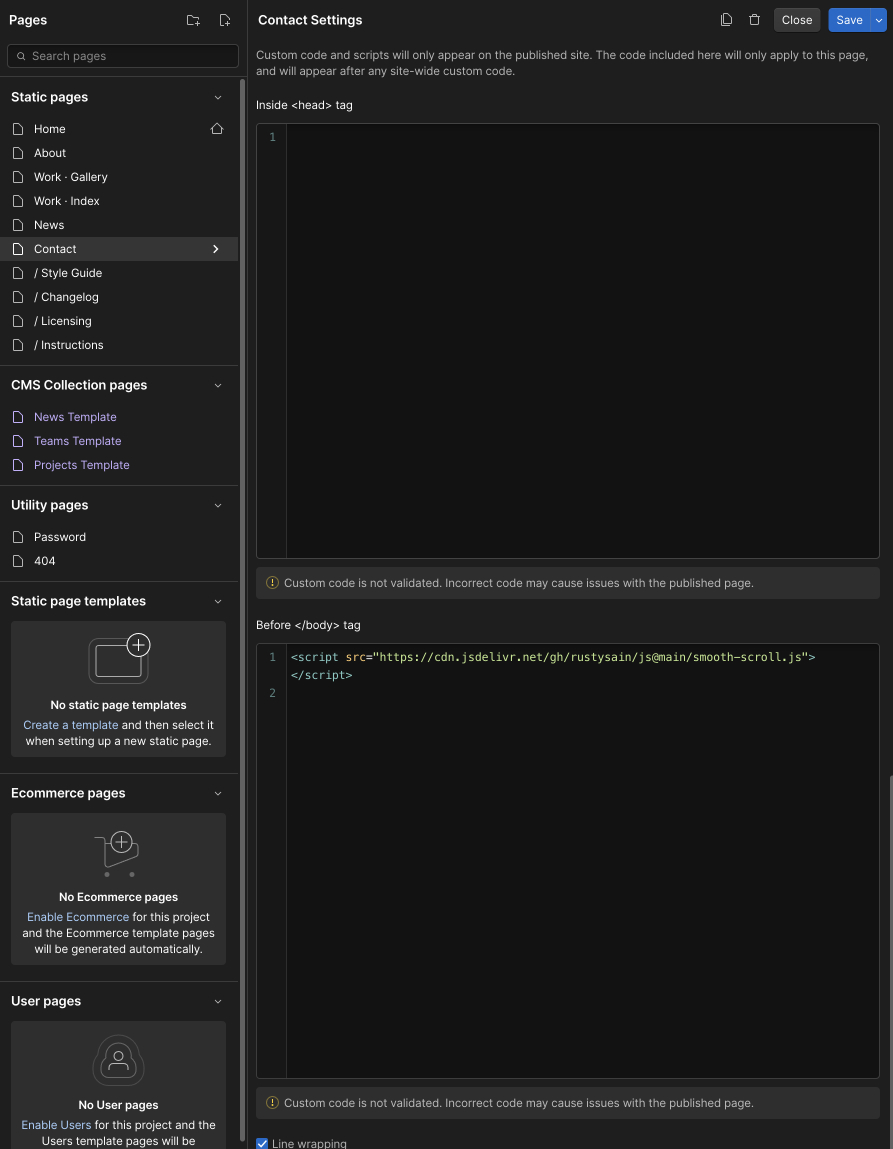Select the Work · Gallery page
893x1149 pixels.
(70, 177)
